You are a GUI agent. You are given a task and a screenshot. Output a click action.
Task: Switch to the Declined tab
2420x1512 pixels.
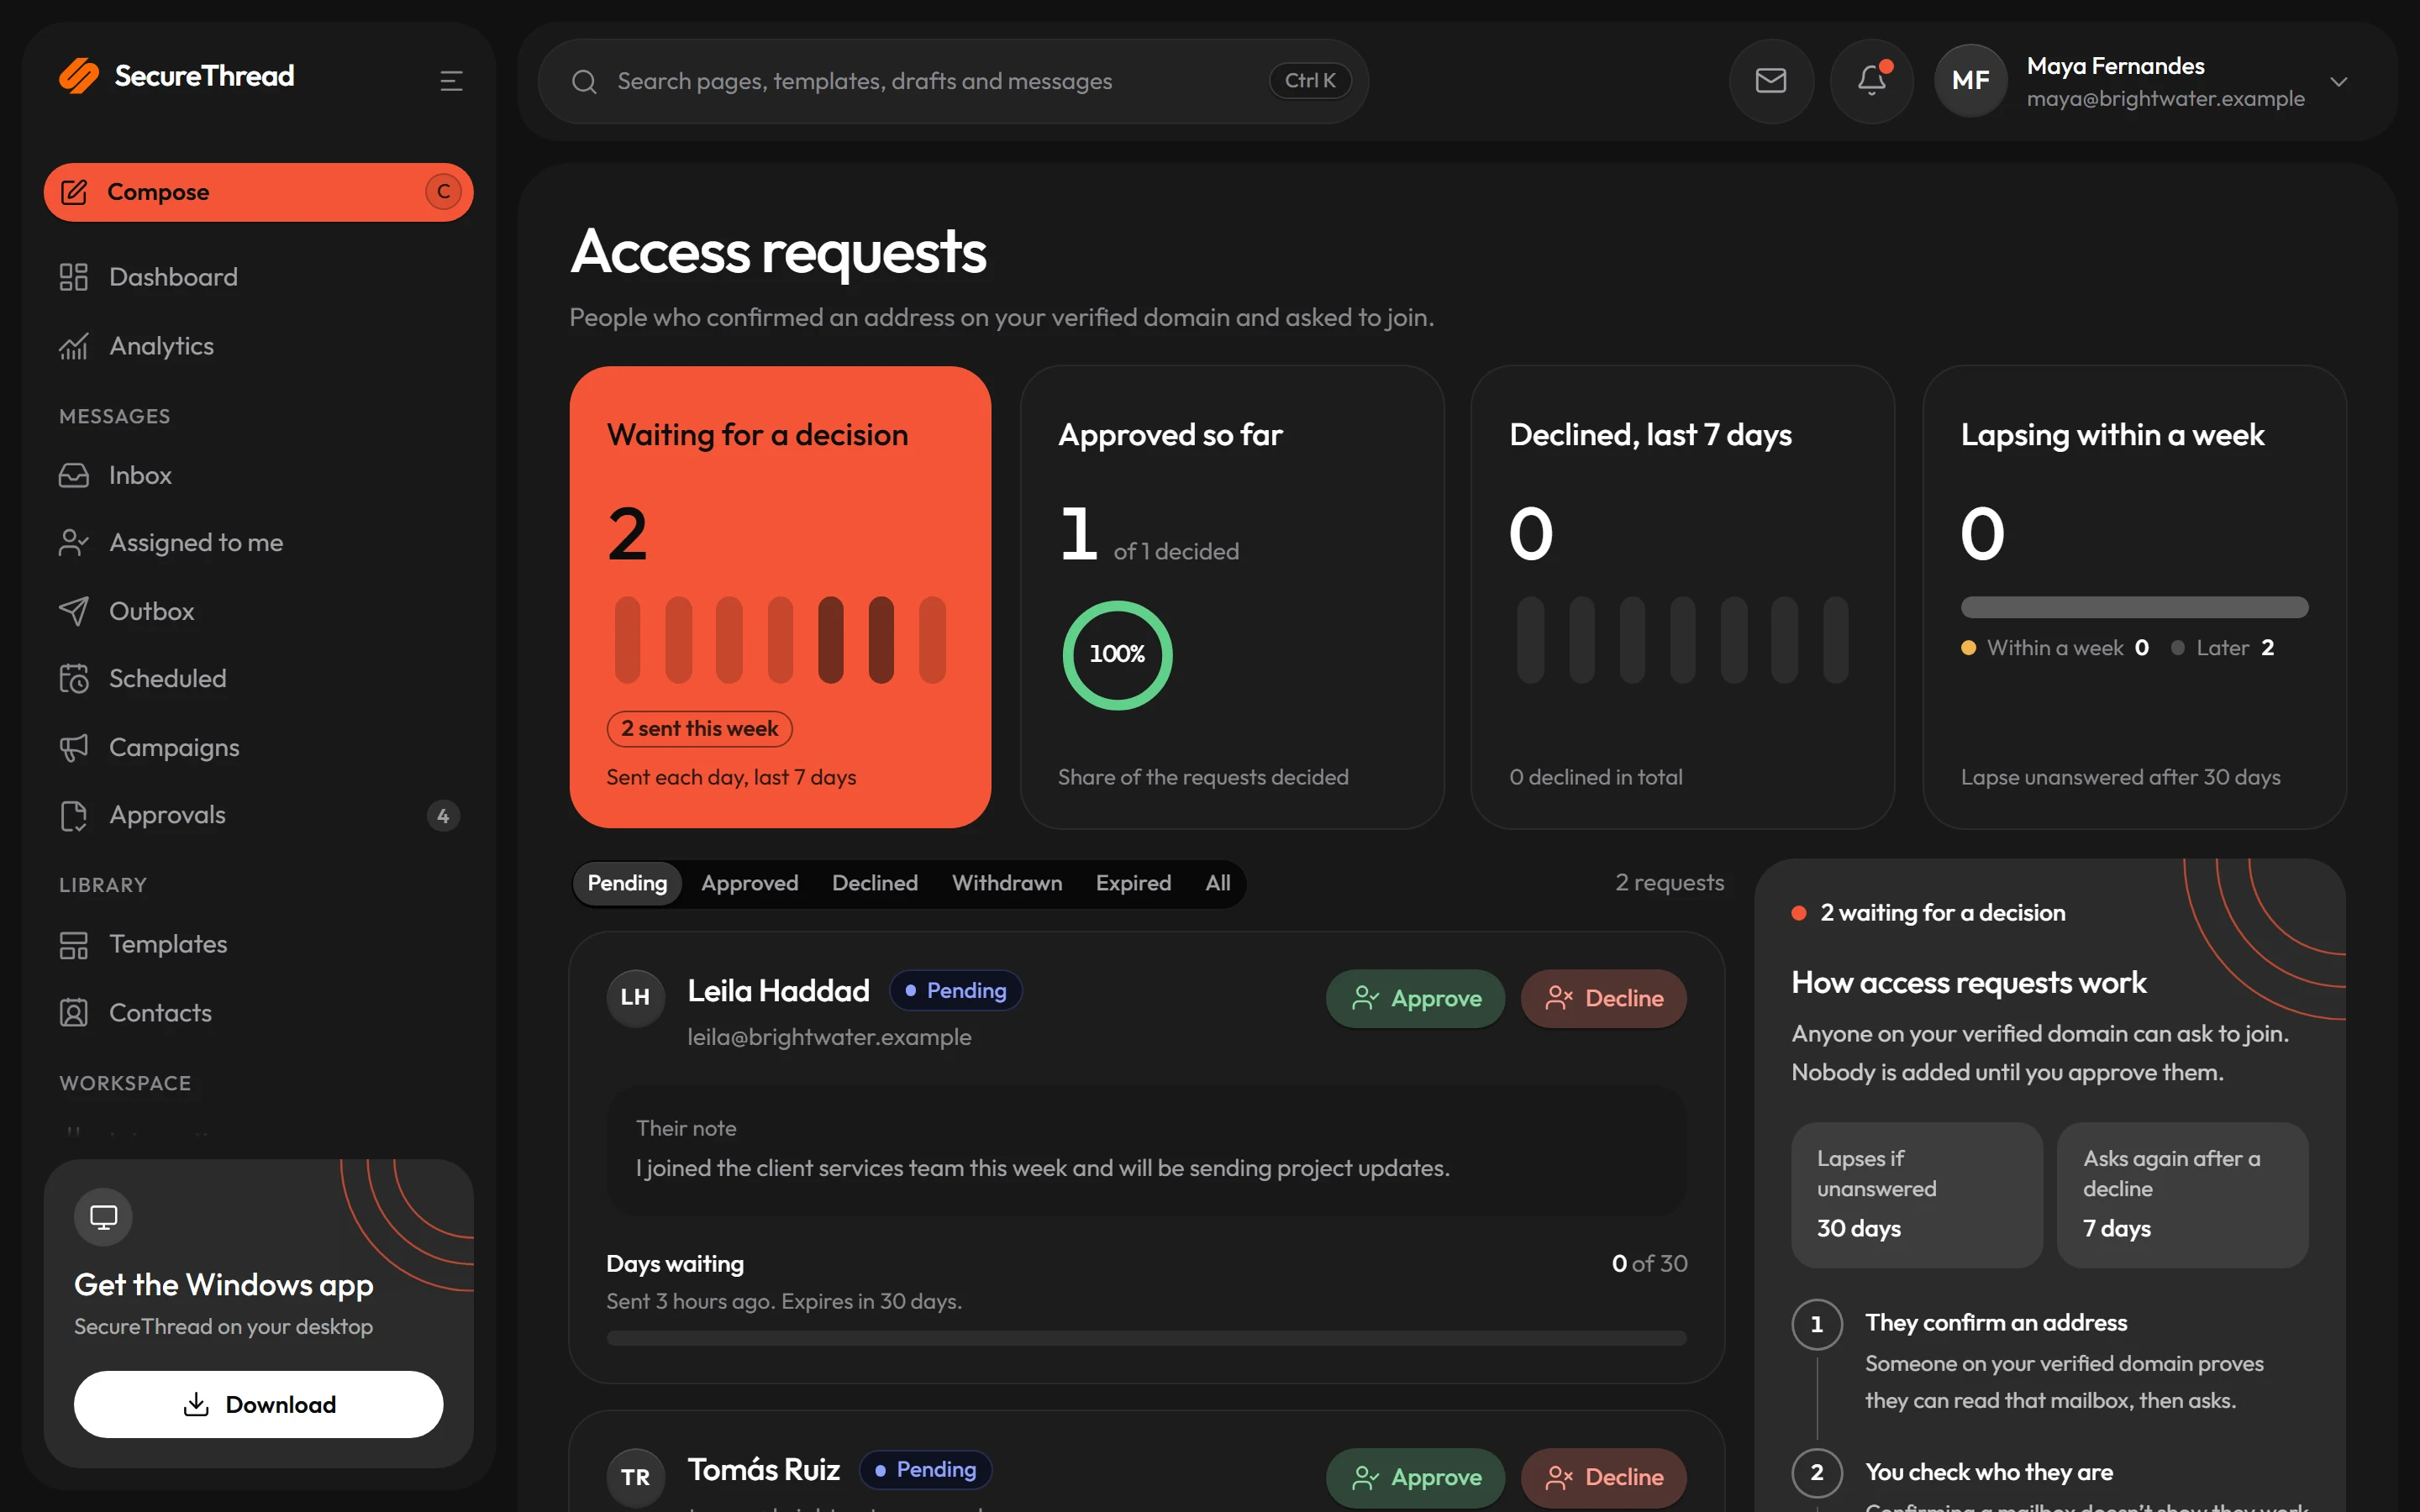pos(875,884)
